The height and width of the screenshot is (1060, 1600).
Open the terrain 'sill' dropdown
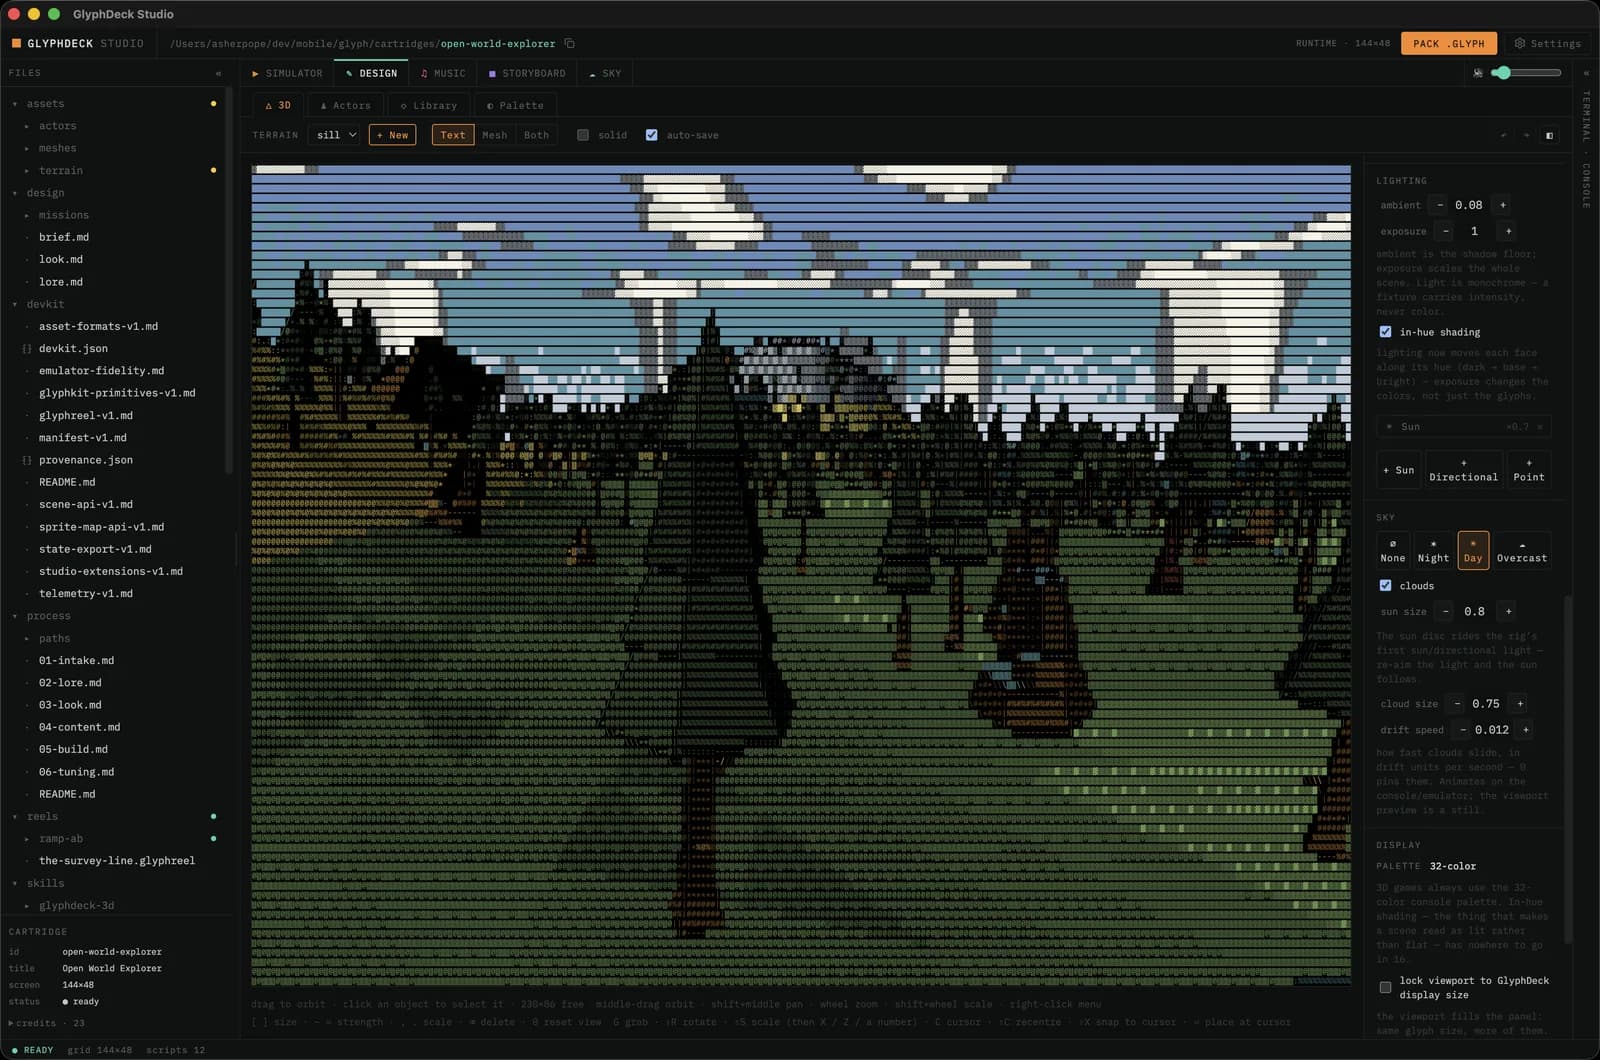336,135
